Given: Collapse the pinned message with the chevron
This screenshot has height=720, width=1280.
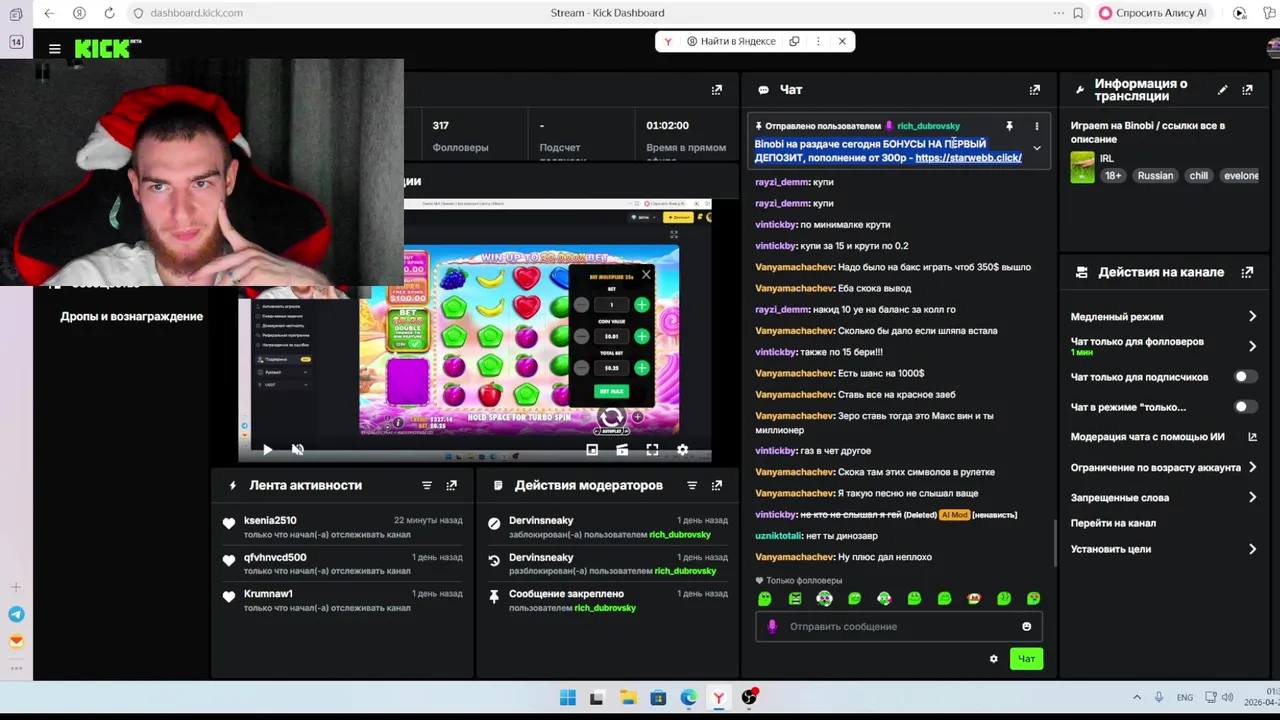Looking at the screenshot, I should pos(1037,148).
